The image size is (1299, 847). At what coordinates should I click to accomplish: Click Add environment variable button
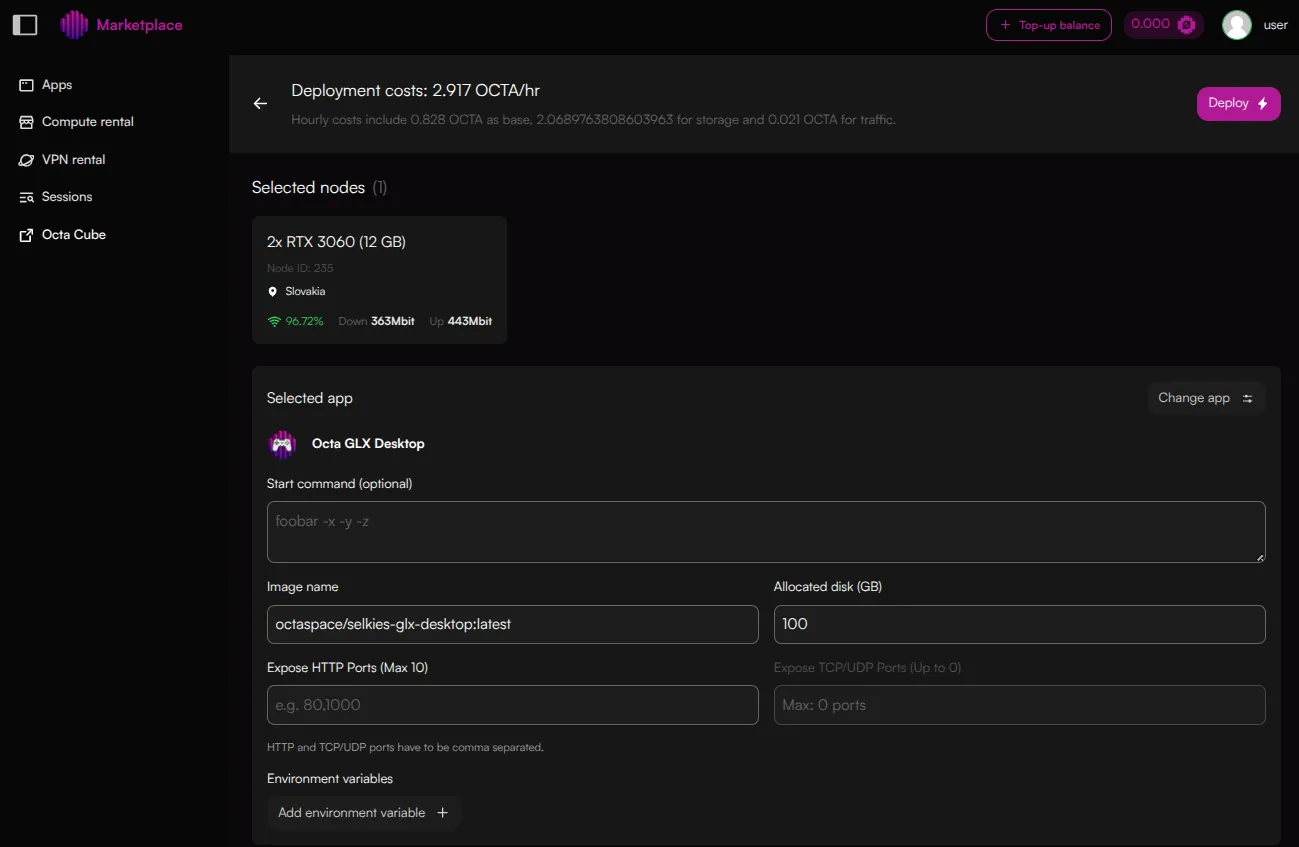point(363,813)
